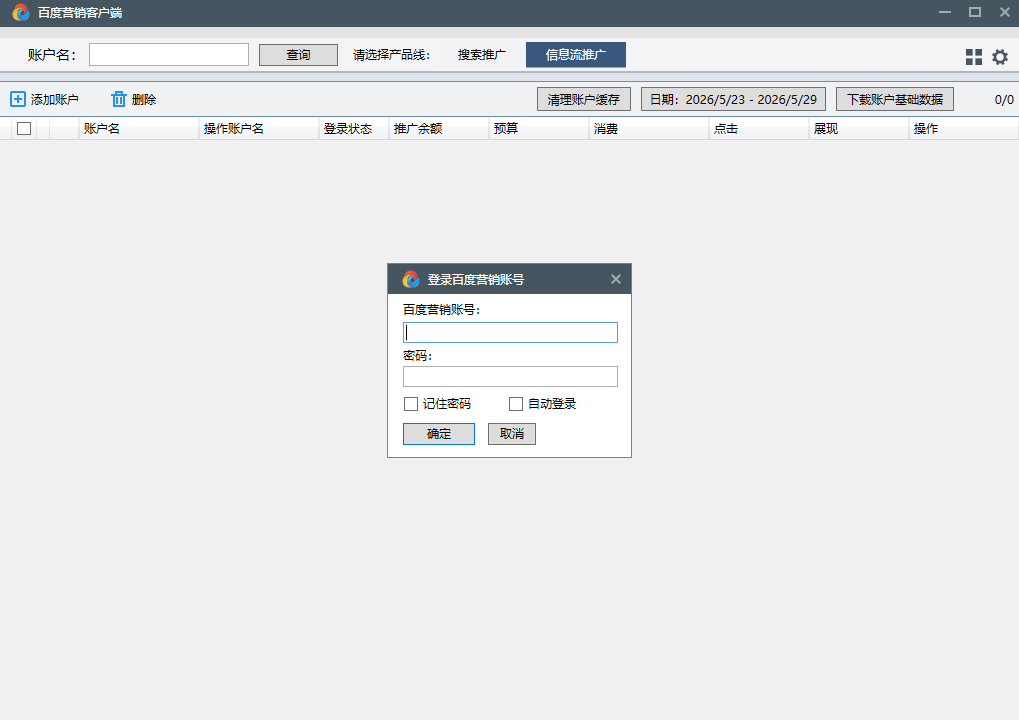Click the logo in the login dialog header
The width and height of the screenshot is (1019, 720).
coord(411,279)
